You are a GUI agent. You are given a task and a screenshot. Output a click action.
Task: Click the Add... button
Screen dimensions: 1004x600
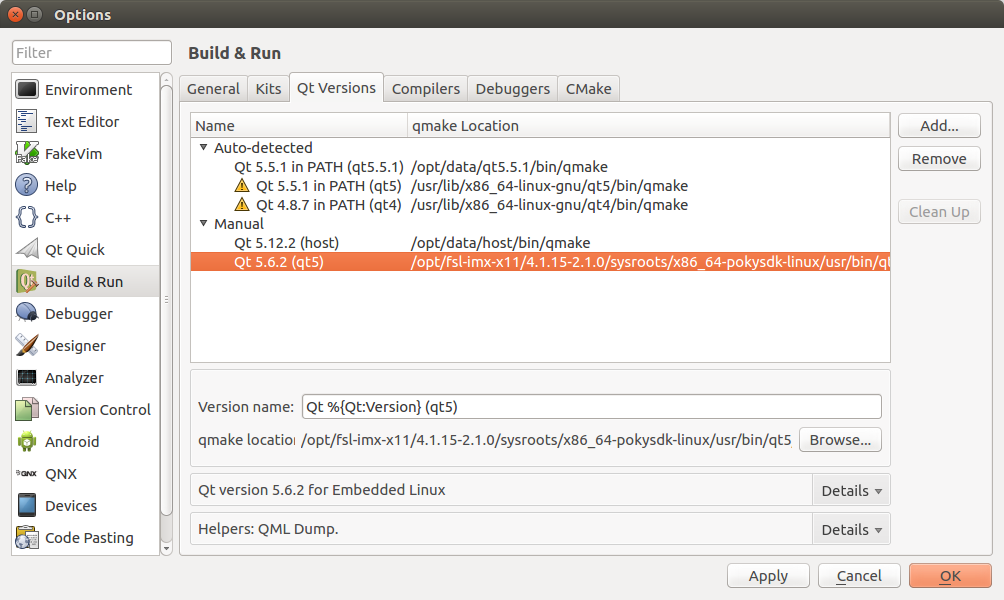[x=938, y=126]
